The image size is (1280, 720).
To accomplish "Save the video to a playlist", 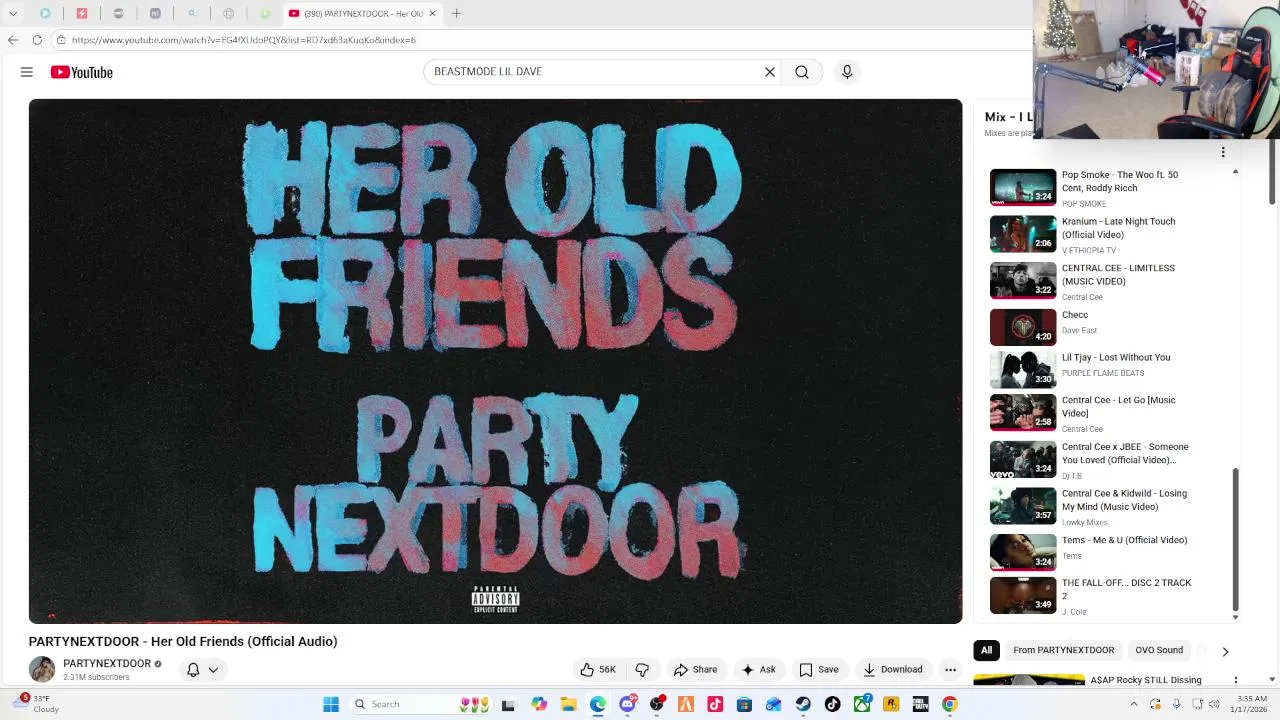I will [819, 670].
